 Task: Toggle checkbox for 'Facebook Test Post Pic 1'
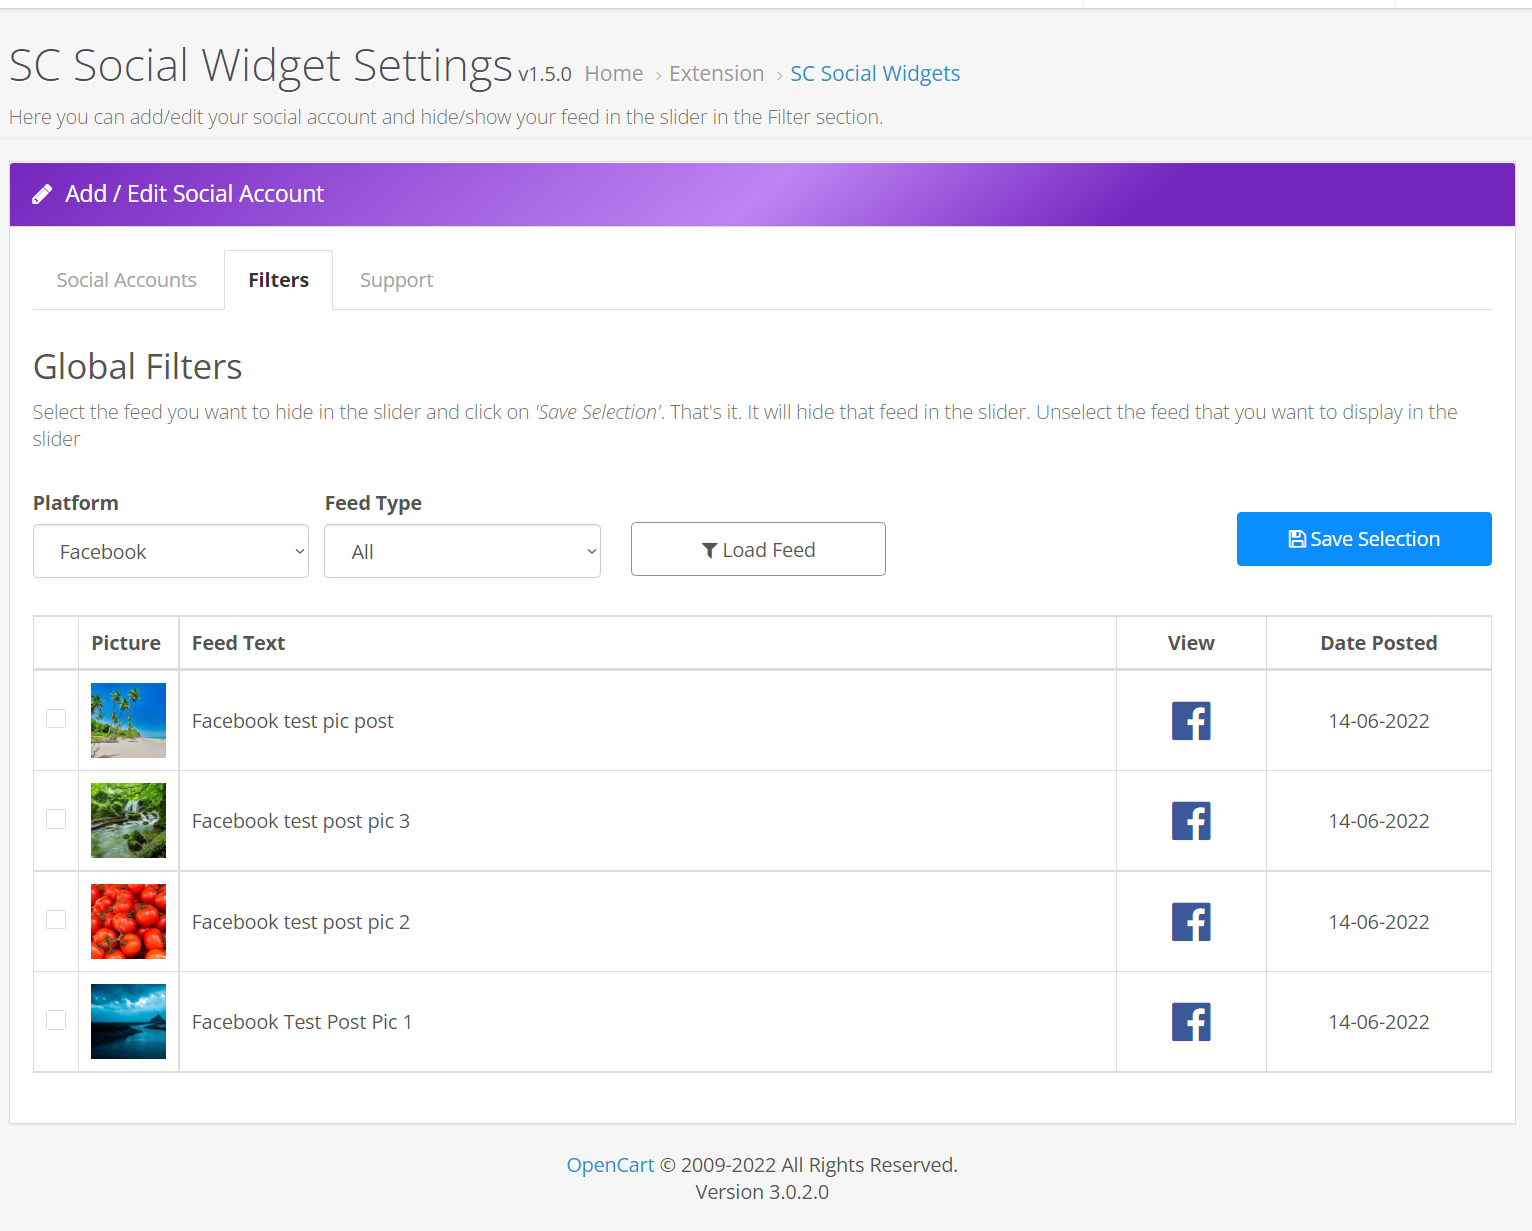[56, 1020]
